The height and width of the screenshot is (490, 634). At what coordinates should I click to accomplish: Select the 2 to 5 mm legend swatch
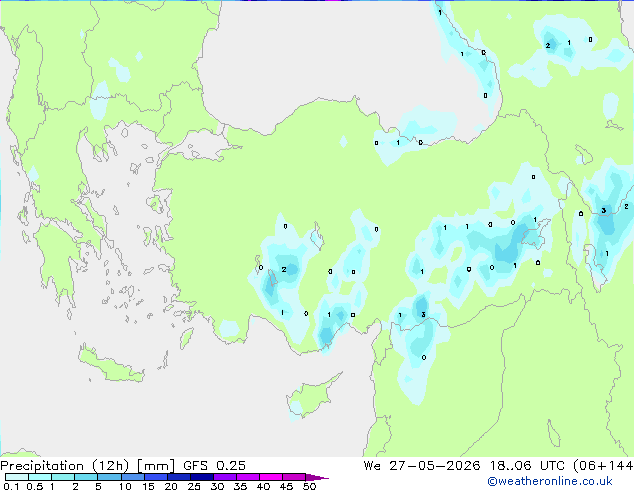(x=86, y=477)
